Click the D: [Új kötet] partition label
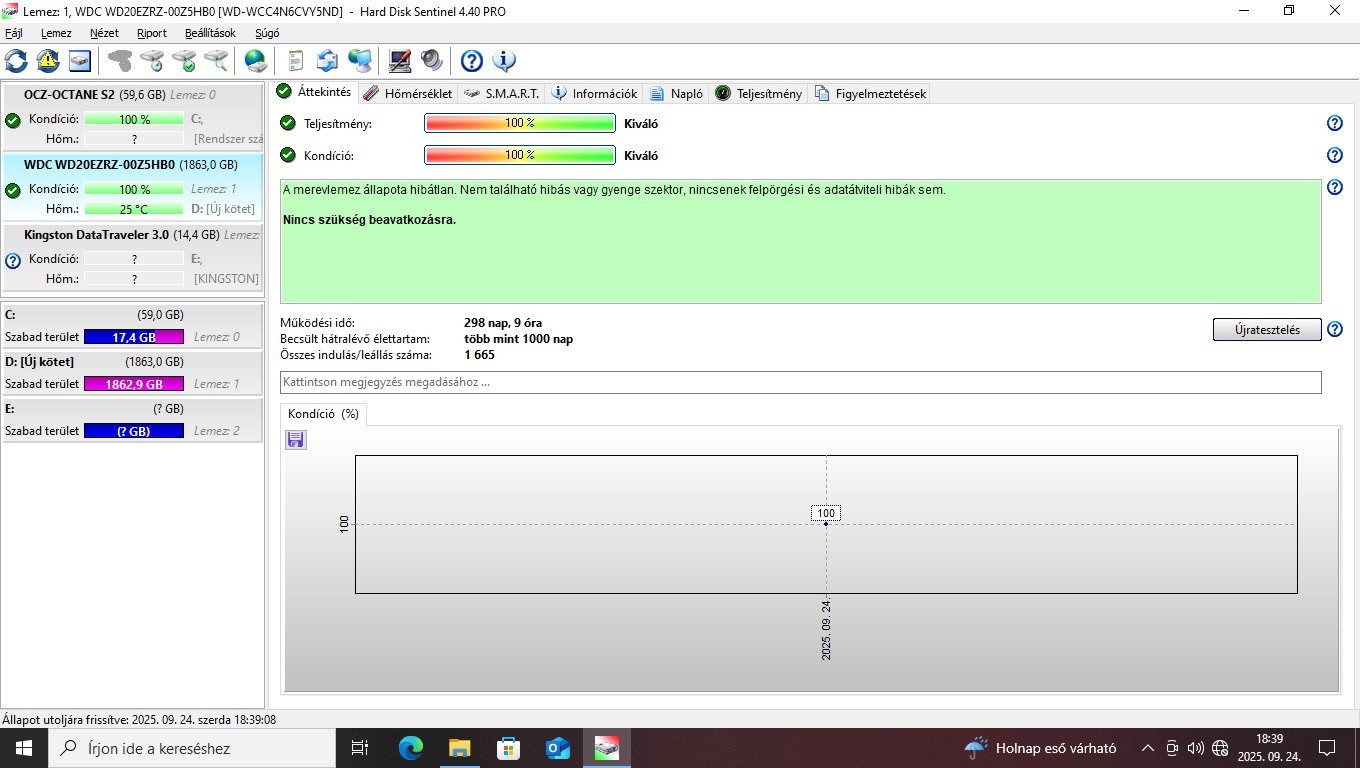The height and width of the screenshot is (768, 1360). click(x=40, y=362)
